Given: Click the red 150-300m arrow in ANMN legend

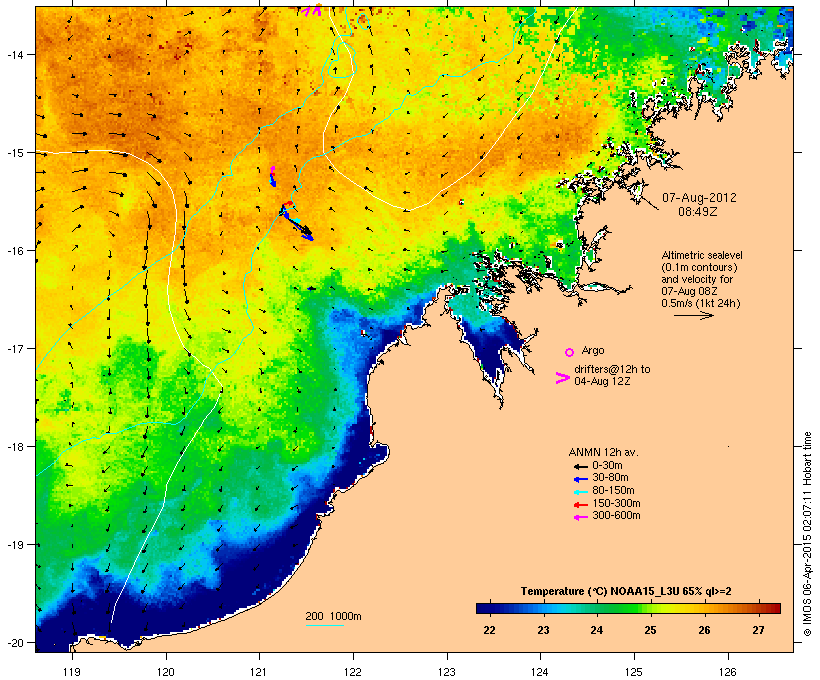Looking at the screenshot, I should [580, 505].
